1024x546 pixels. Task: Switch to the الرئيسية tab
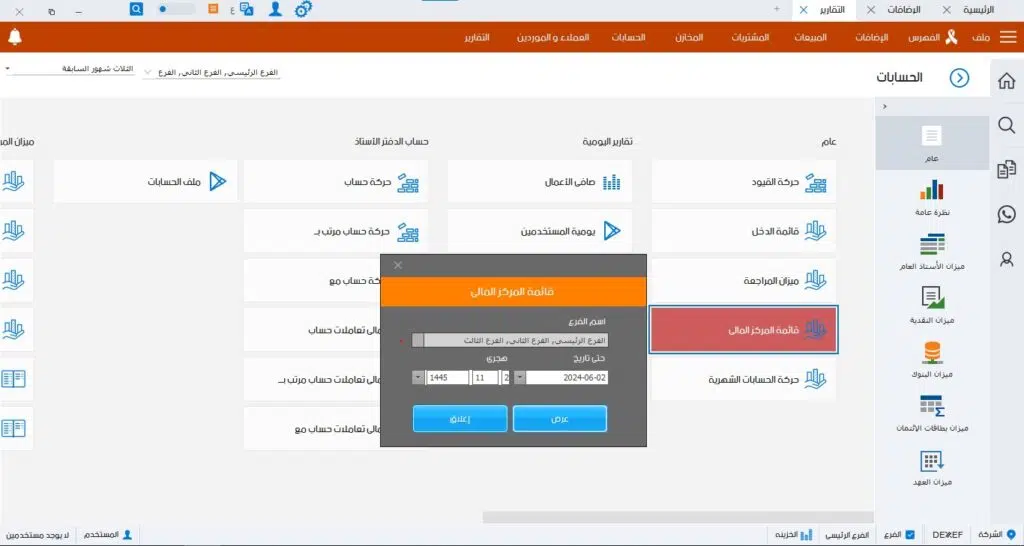click(978, 10)
